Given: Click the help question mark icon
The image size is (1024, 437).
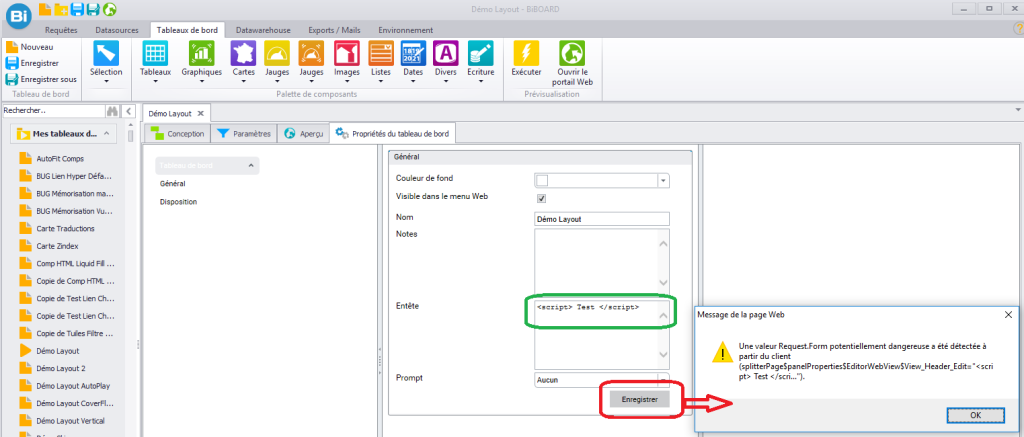Looking at the screenshot, I should pyautogui.click(x=1018, y=28).
